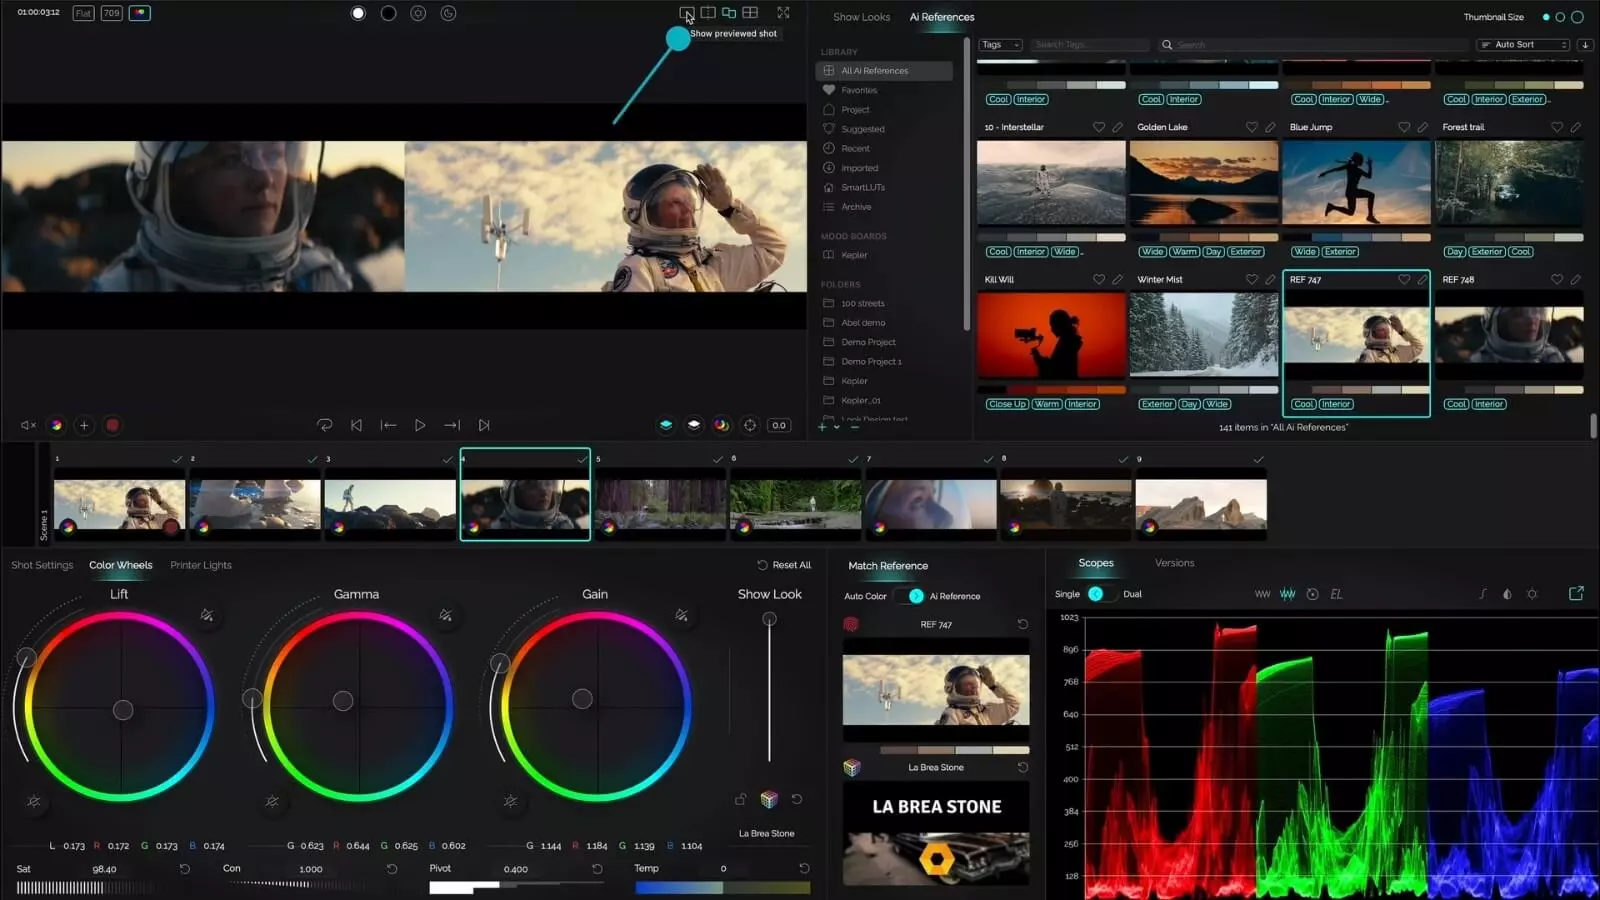The height and width of the screenshot is (900, 1600).
Task: Expand the Kepler folder
Action: pos(854,381)
